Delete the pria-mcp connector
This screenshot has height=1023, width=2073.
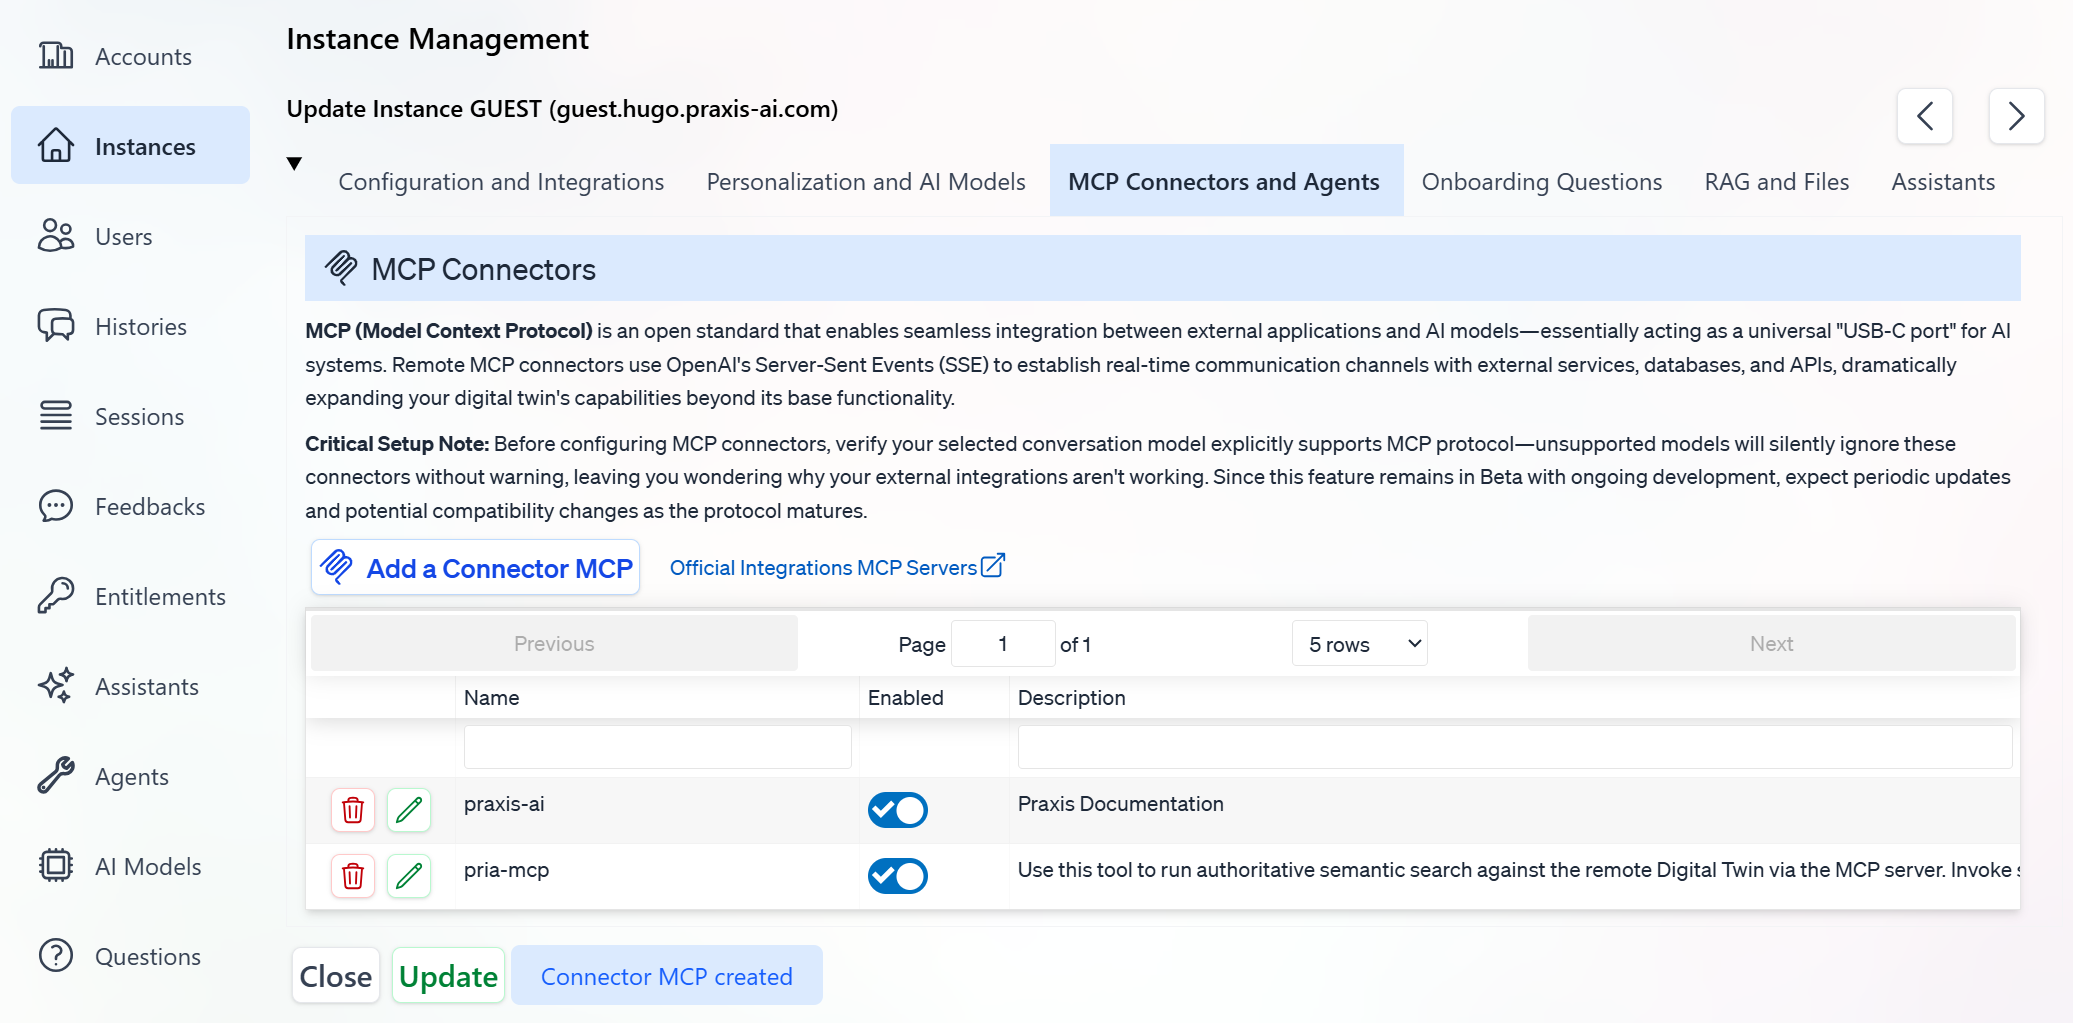coord(353,876)
